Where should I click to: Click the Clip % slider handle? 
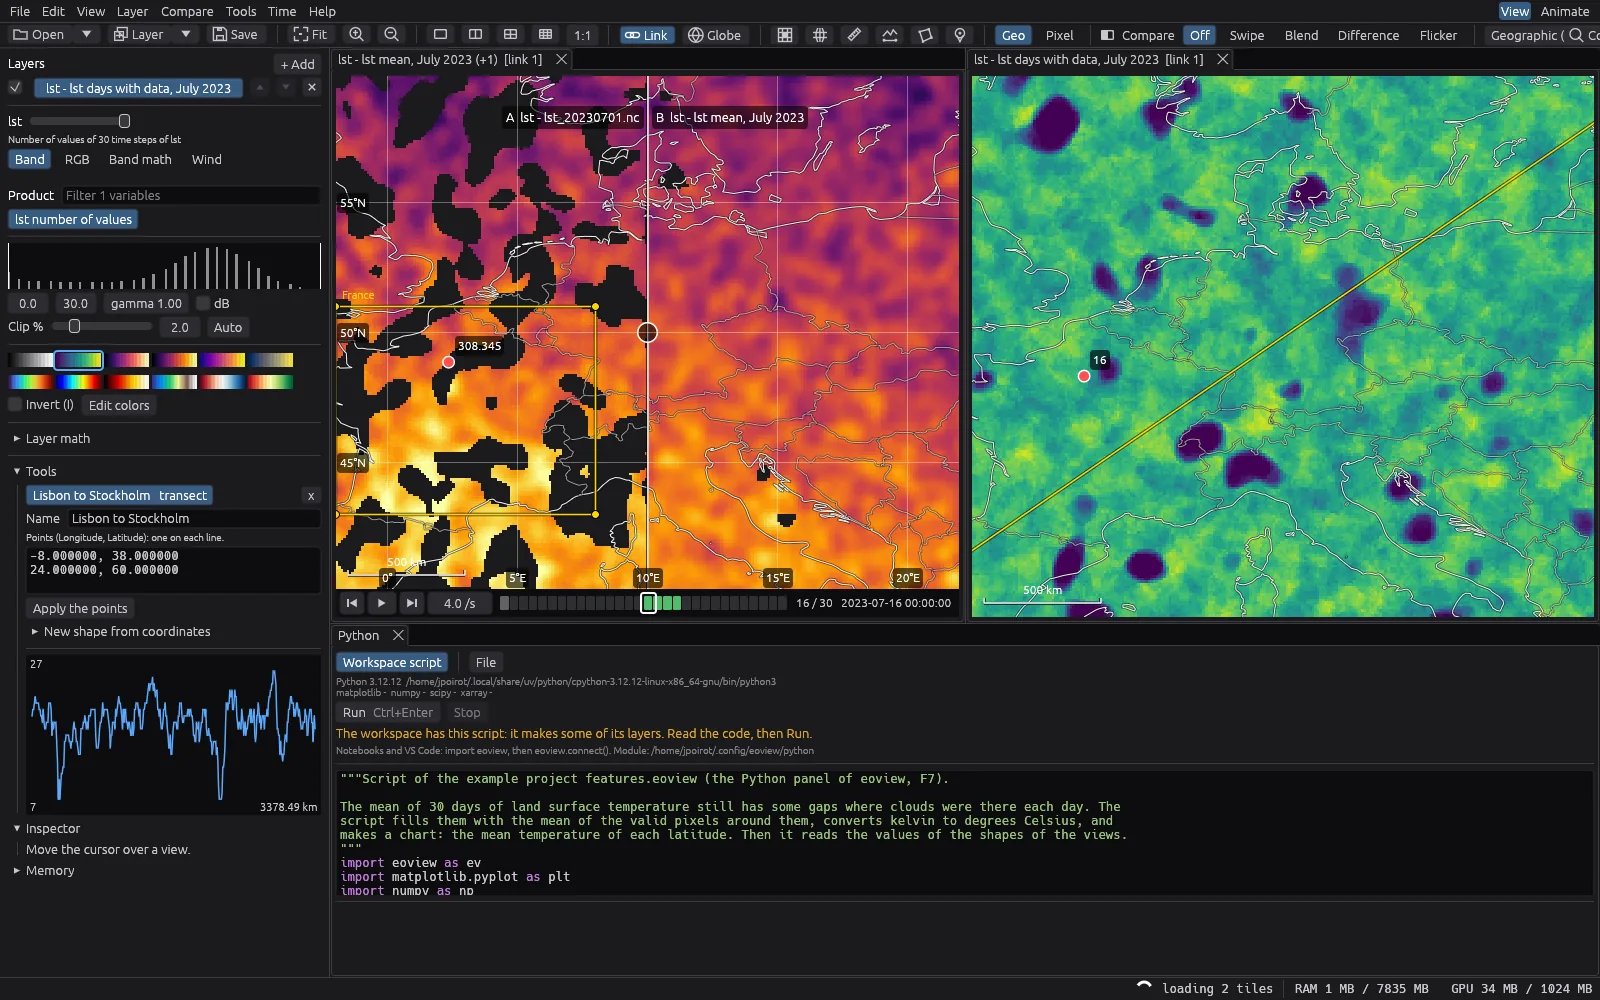74,327
